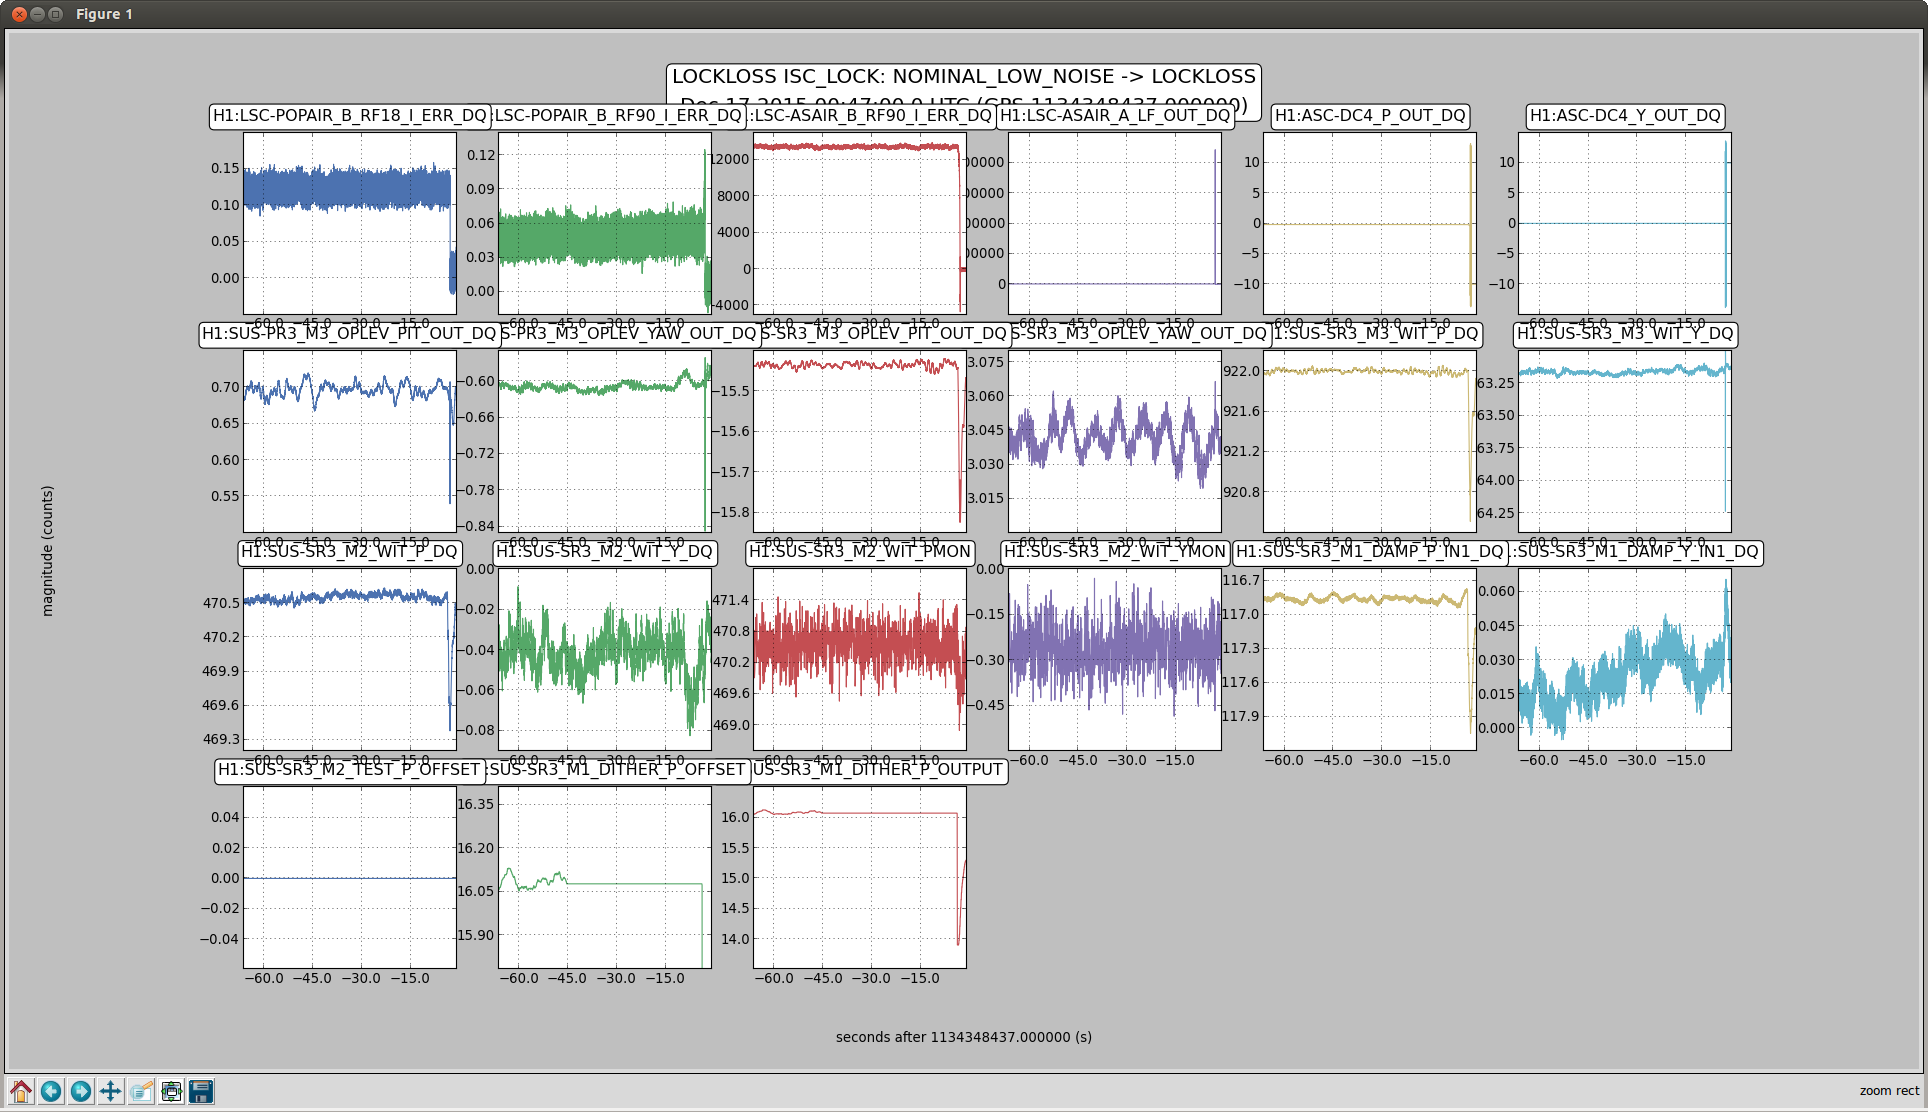
Task: Go forward to next view arrow
Action: (81, 1091)
